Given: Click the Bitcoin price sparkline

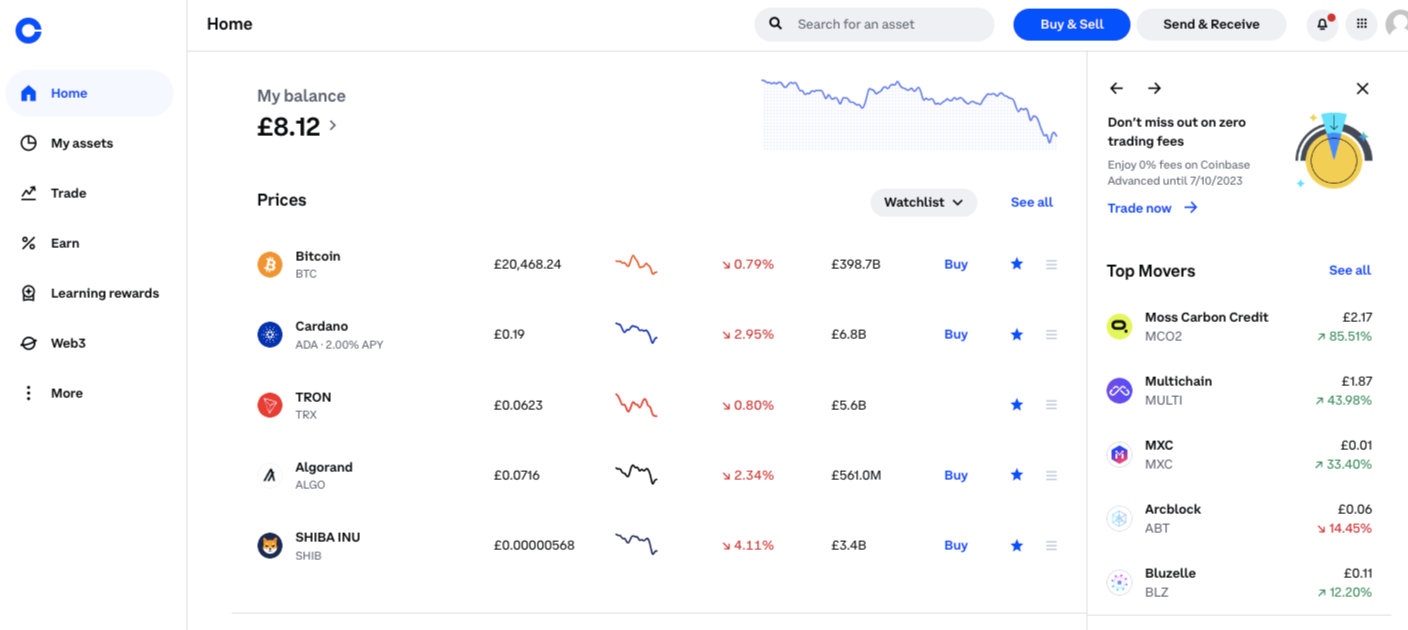Looking at the screenshot, I should tap(636, 265).
